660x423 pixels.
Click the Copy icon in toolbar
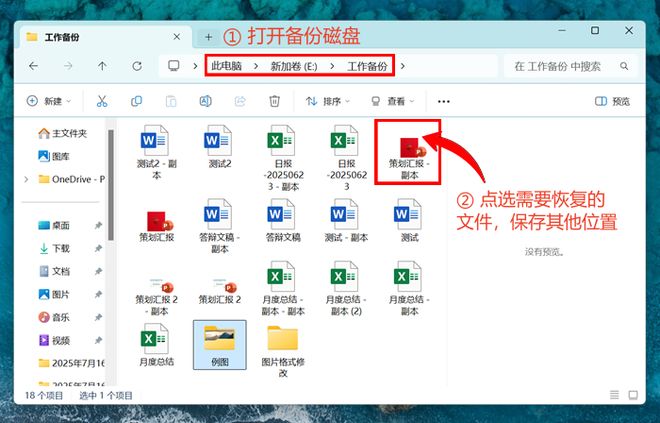(x=136, y=101)
